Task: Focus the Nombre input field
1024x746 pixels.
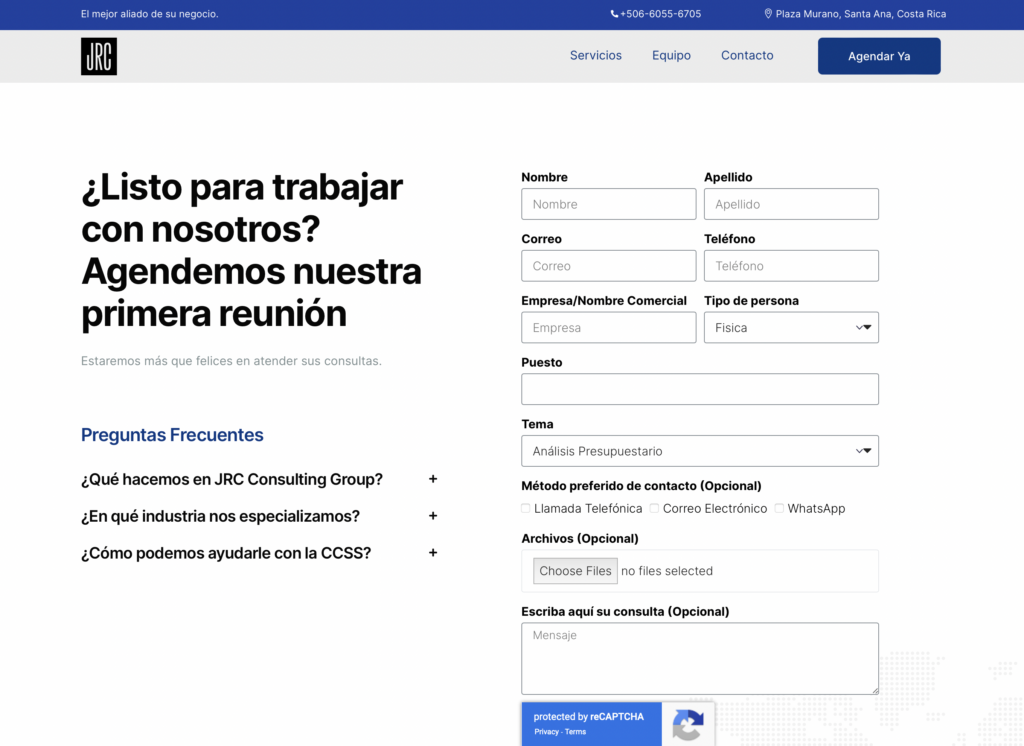Action: 609,204
